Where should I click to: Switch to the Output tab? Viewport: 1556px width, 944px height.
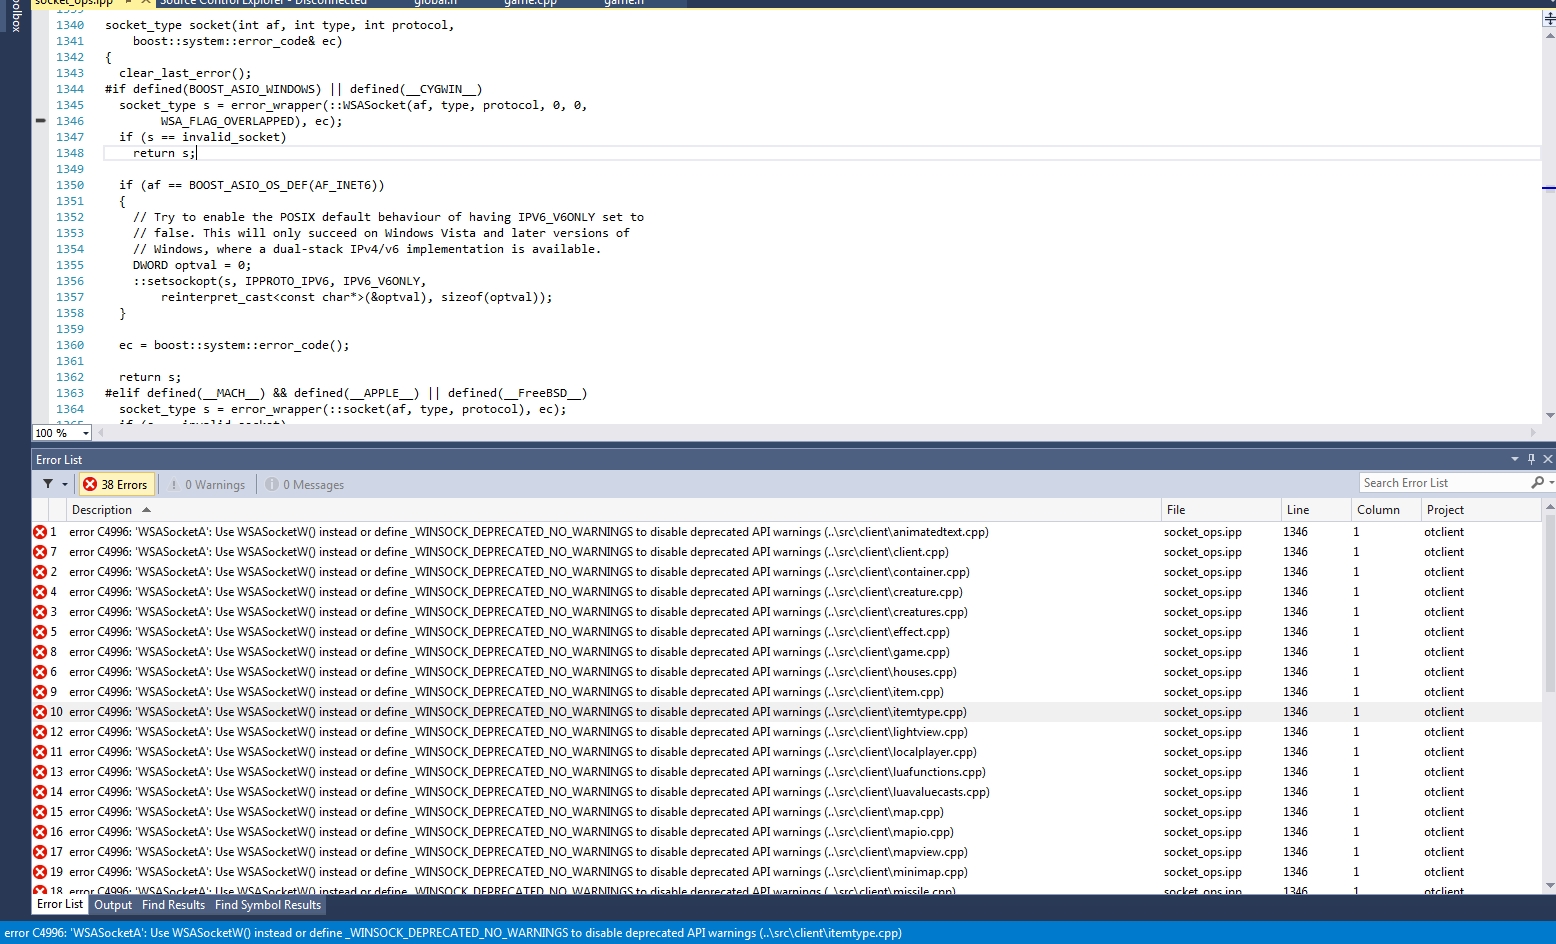click(113, 905)
